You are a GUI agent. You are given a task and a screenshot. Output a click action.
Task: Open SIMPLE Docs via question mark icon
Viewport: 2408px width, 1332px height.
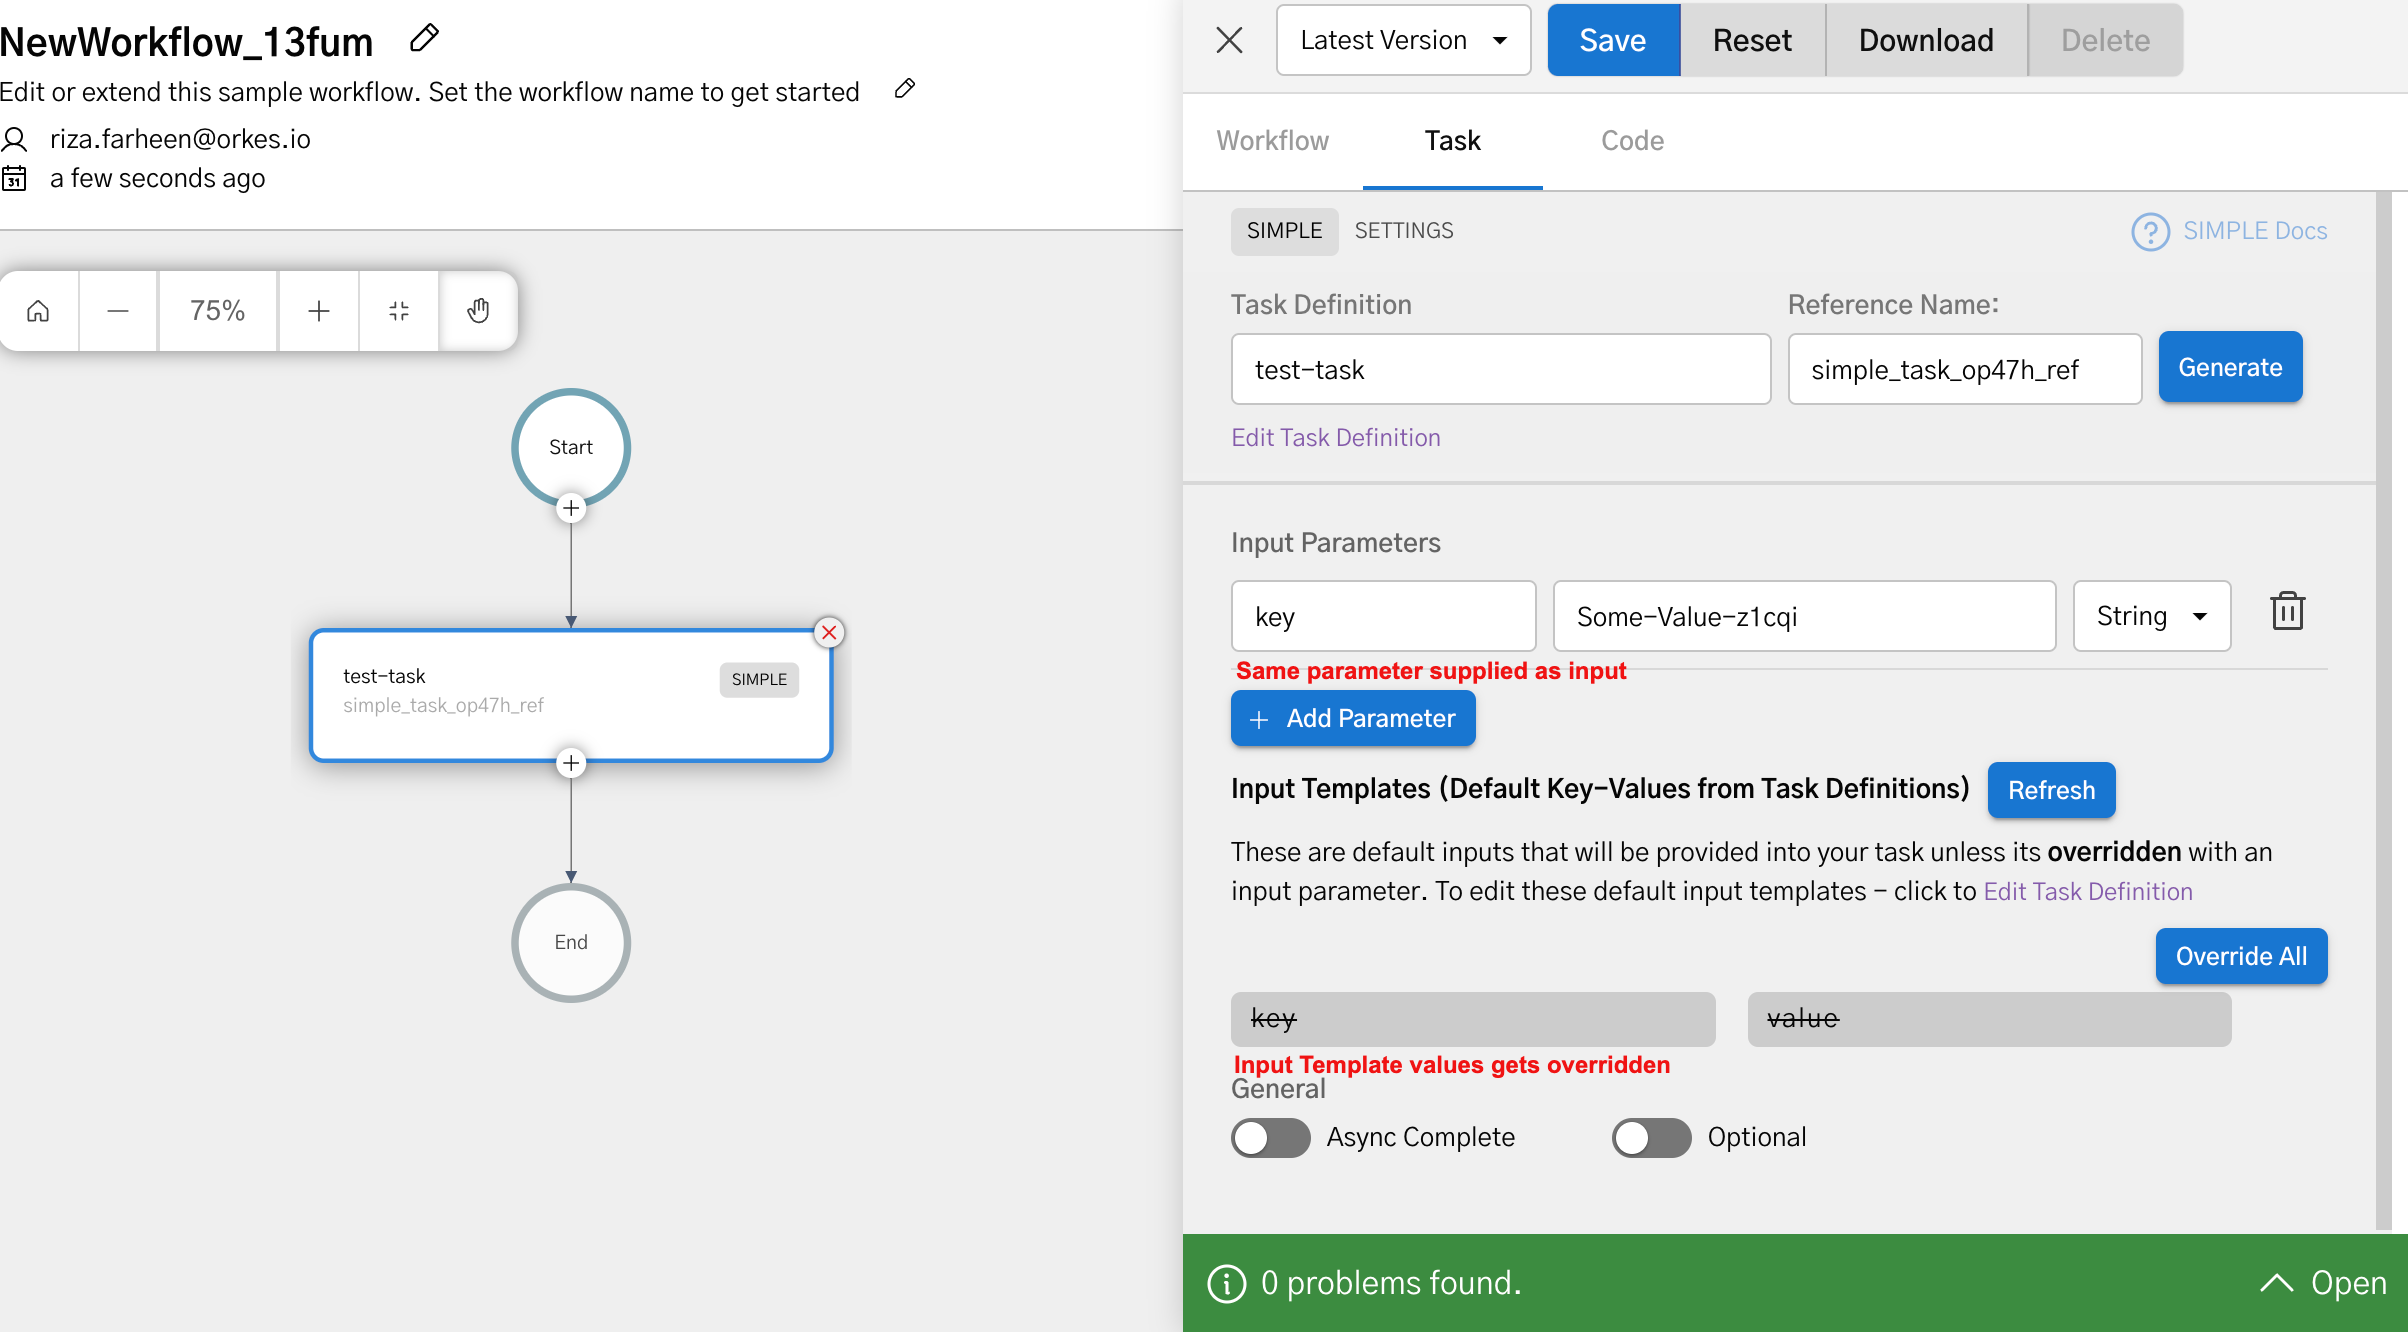tap(2151, 231)
